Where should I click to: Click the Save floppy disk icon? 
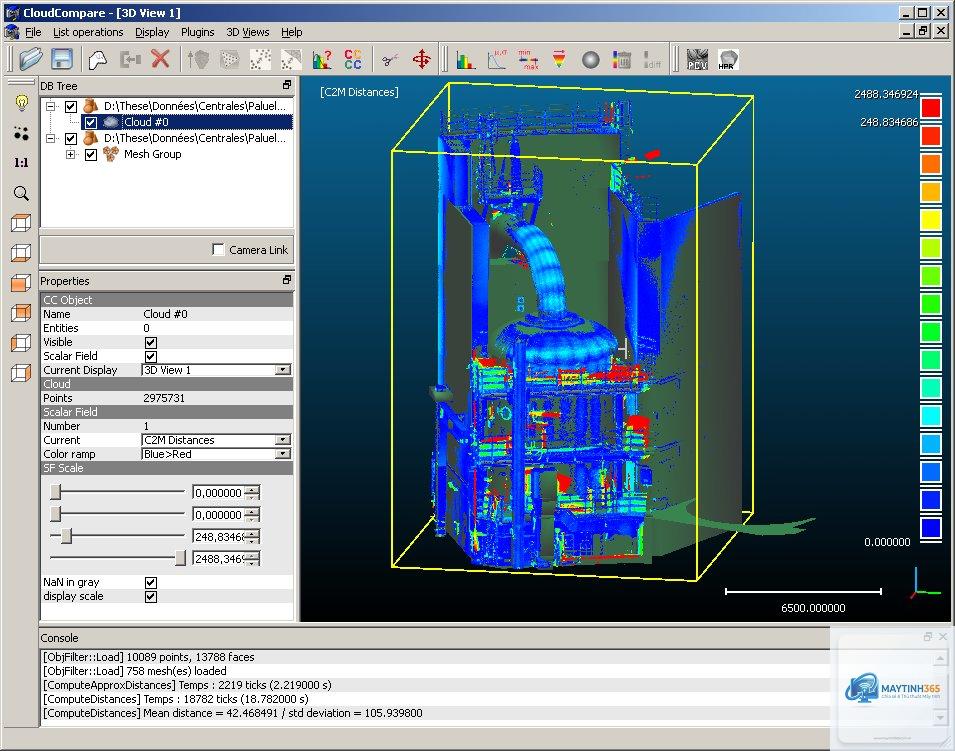[x=62, y=59]
